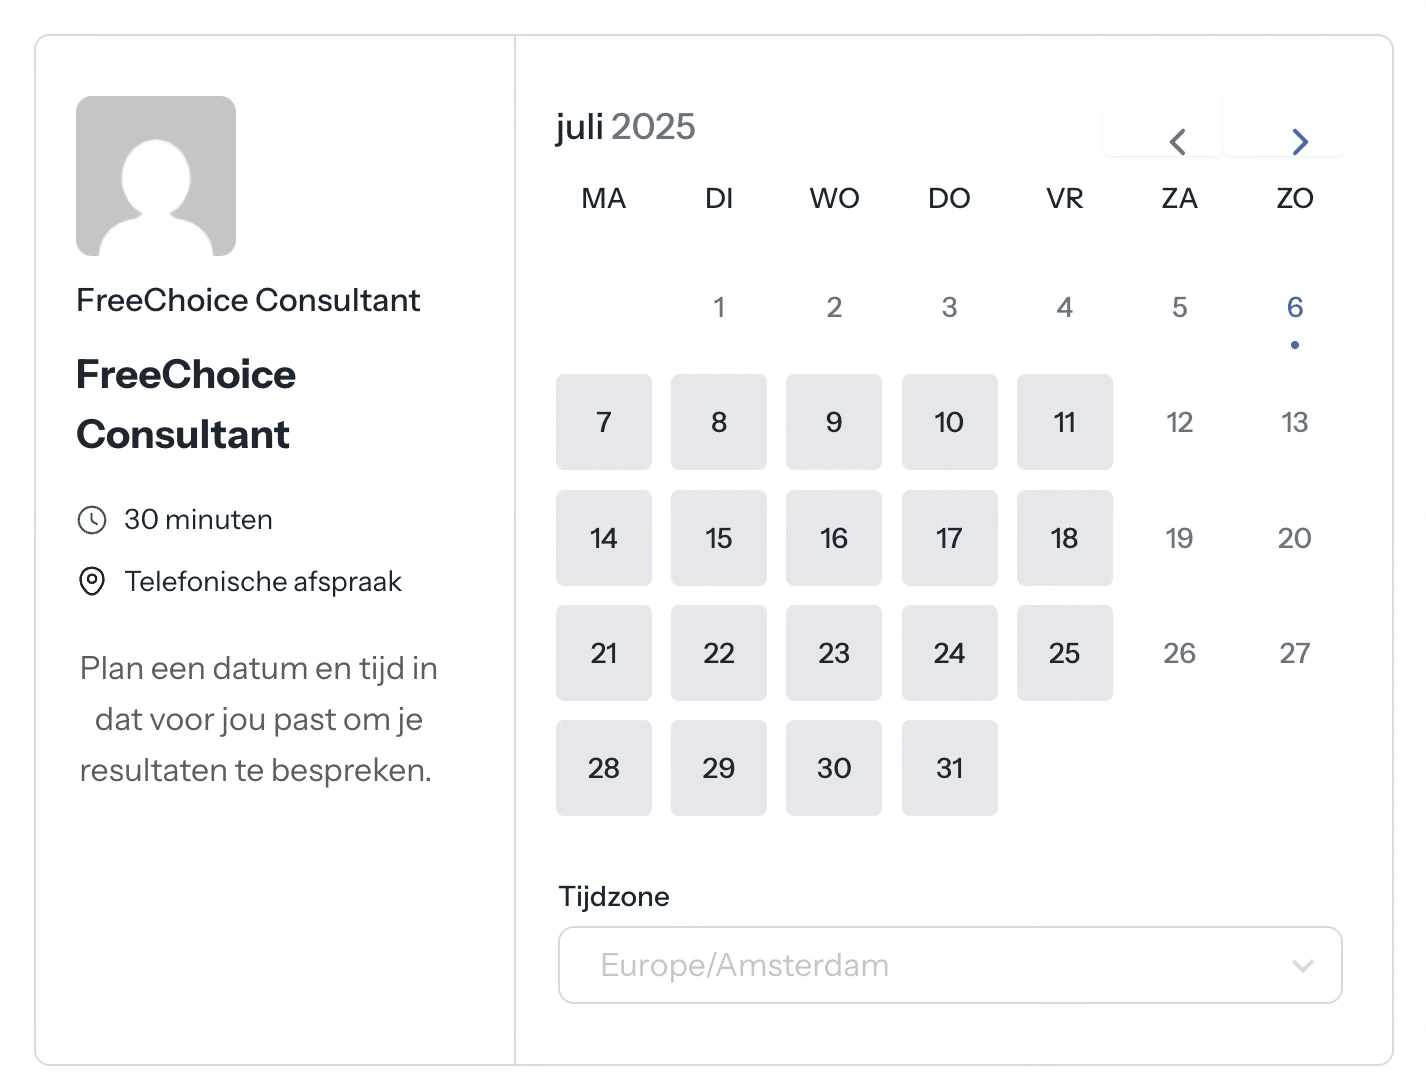1426x1090 pixels.
Task: Choose date 30 in the calendar
Action: pyautogui.click(x=834, y=768)
